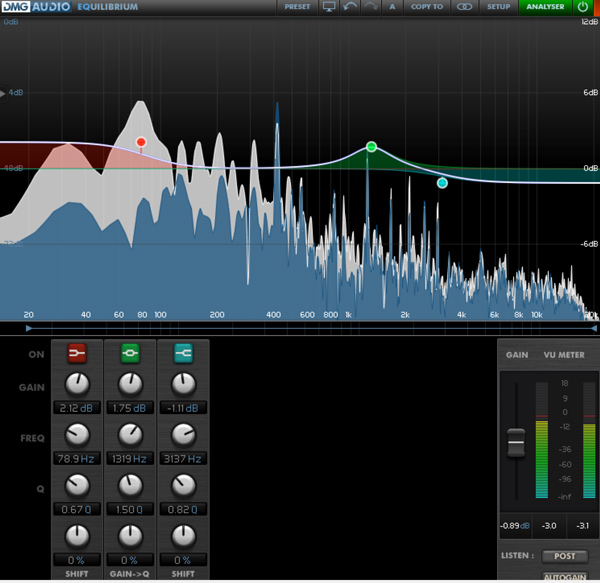600x583 pixels.
Task: Toggle the cyan high-shelf band ON button
Action: pyautogui.click(x=183, y=353)
